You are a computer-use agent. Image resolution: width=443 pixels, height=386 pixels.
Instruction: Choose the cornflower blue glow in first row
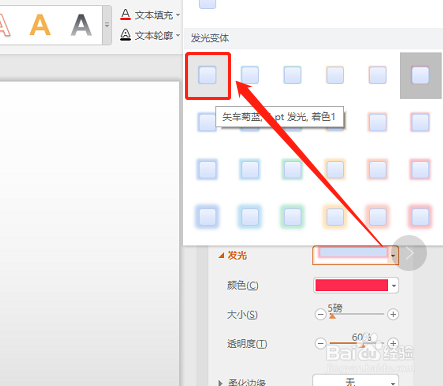point(207,75)
